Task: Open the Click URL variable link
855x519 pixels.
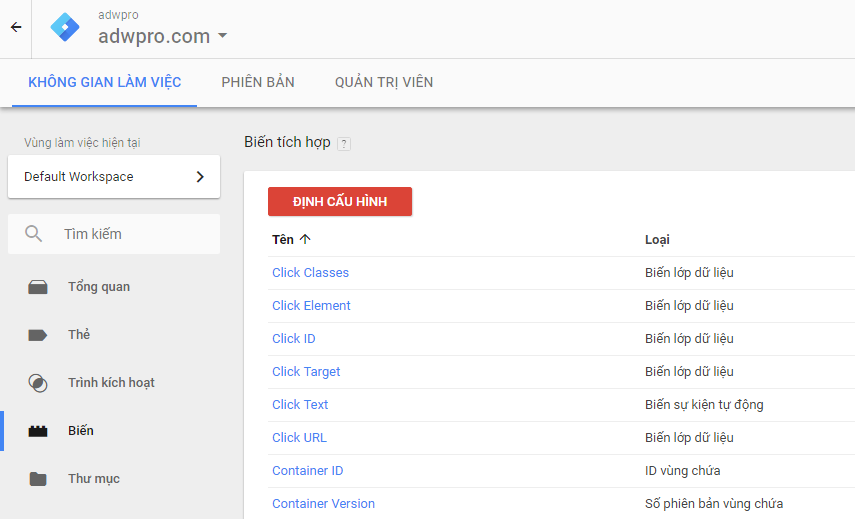Action: tap(299, 438)
